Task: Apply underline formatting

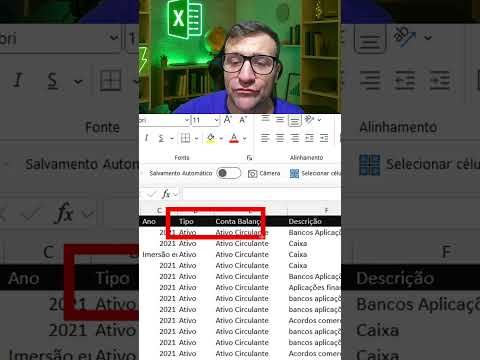Action: click(x=161, y=138)
